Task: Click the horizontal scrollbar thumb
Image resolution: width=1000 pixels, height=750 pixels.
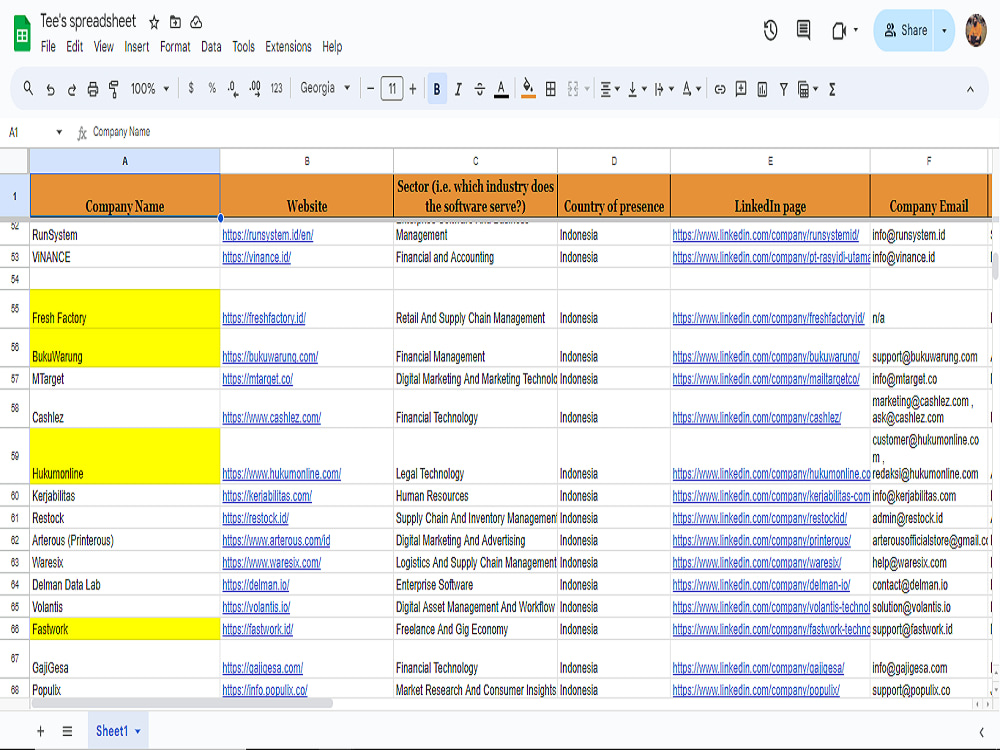Action: [x=182, y=703]
